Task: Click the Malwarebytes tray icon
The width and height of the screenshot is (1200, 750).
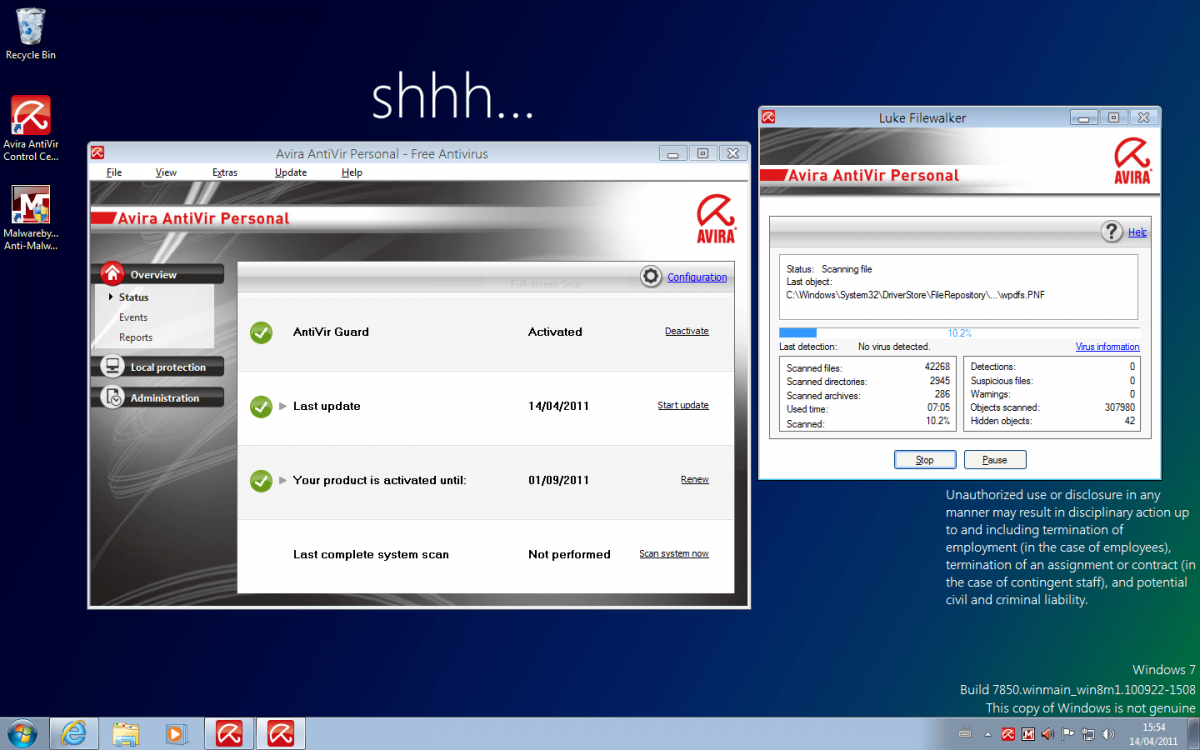Action: coord(1029,734)
